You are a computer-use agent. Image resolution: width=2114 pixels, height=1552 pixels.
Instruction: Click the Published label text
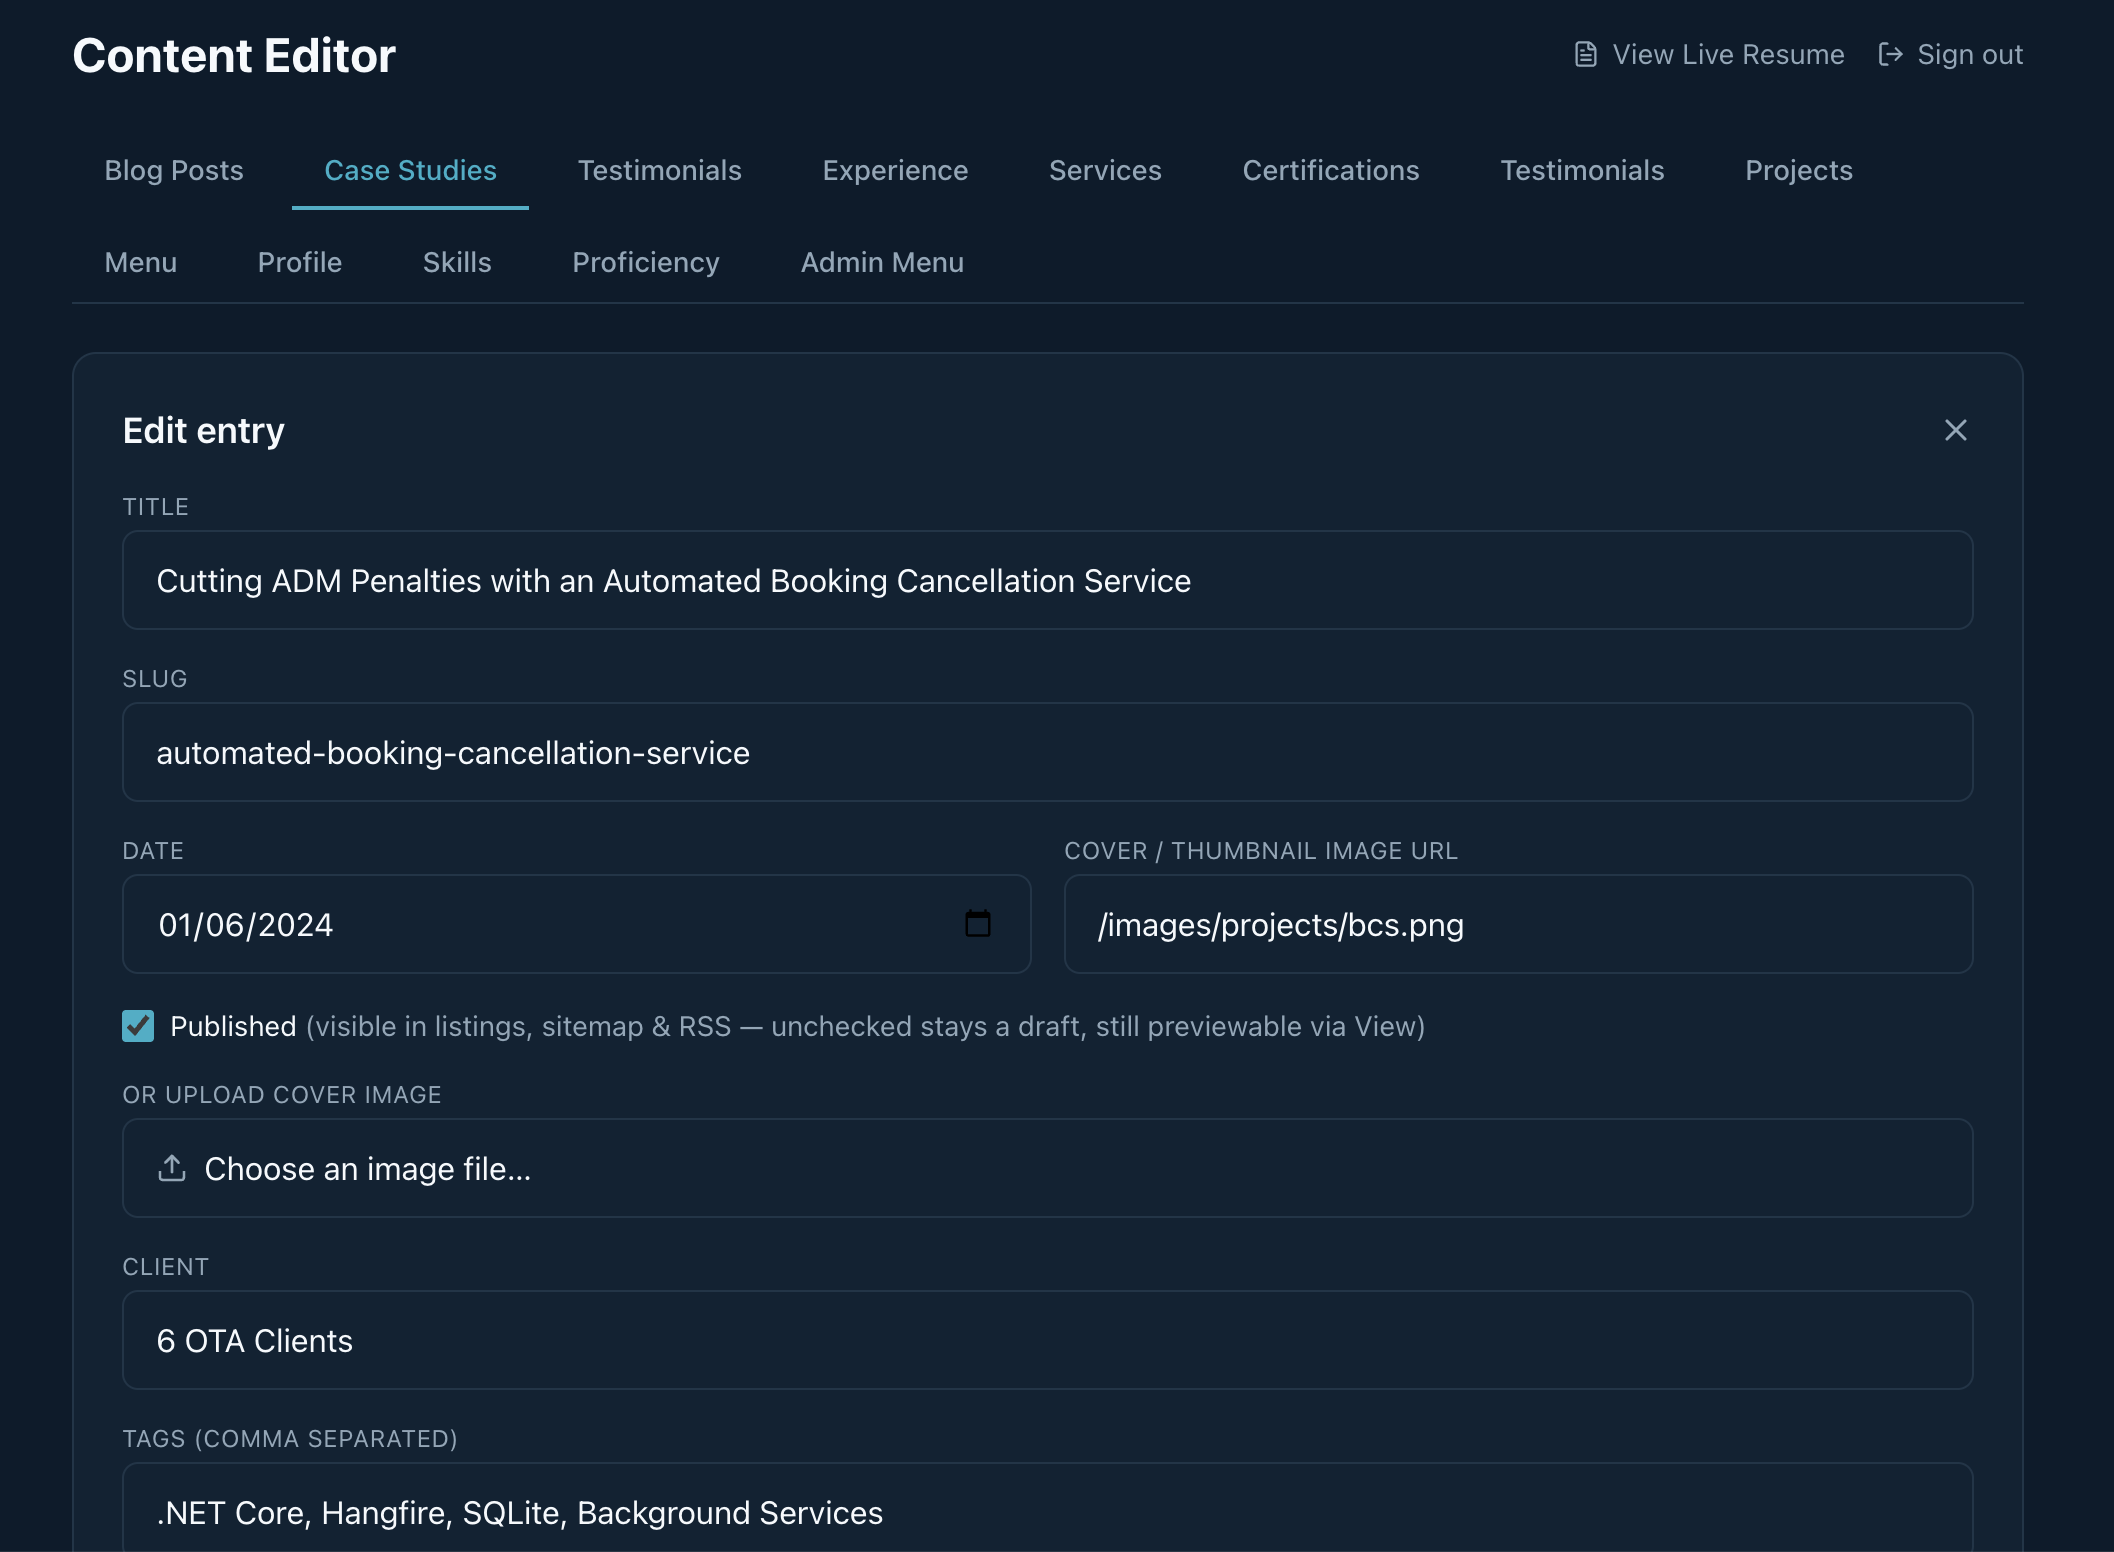coord(233,1026)
